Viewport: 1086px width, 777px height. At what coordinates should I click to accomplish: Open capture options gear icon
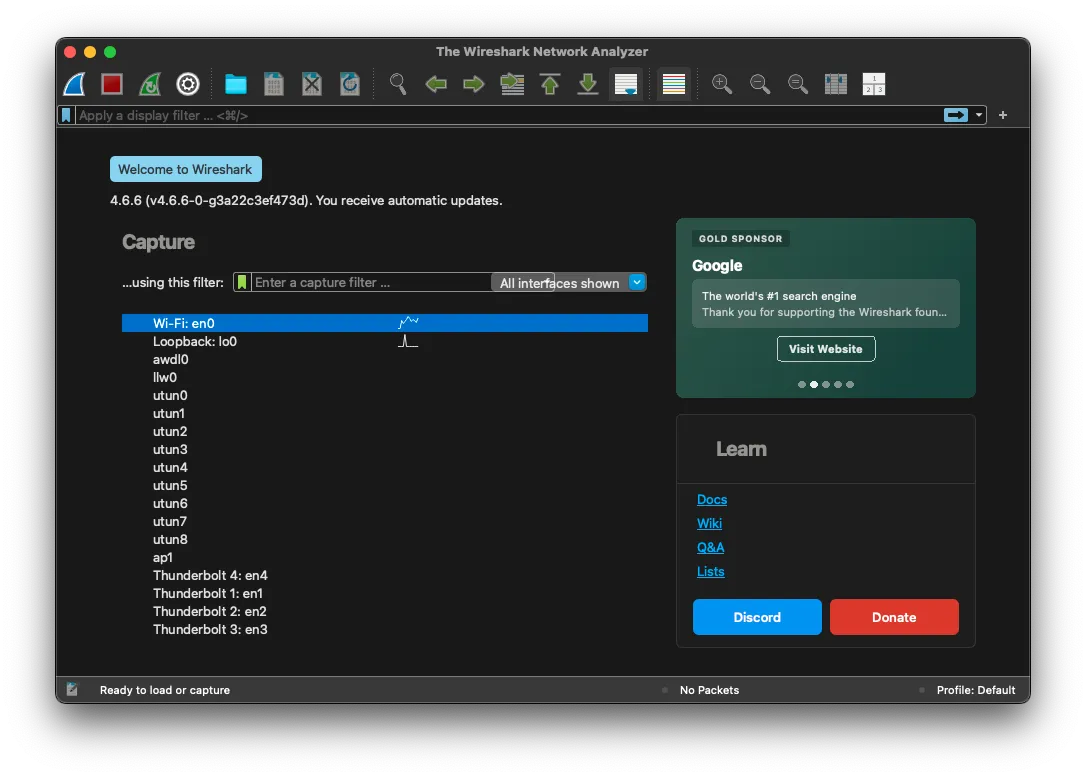pos(188,84)
